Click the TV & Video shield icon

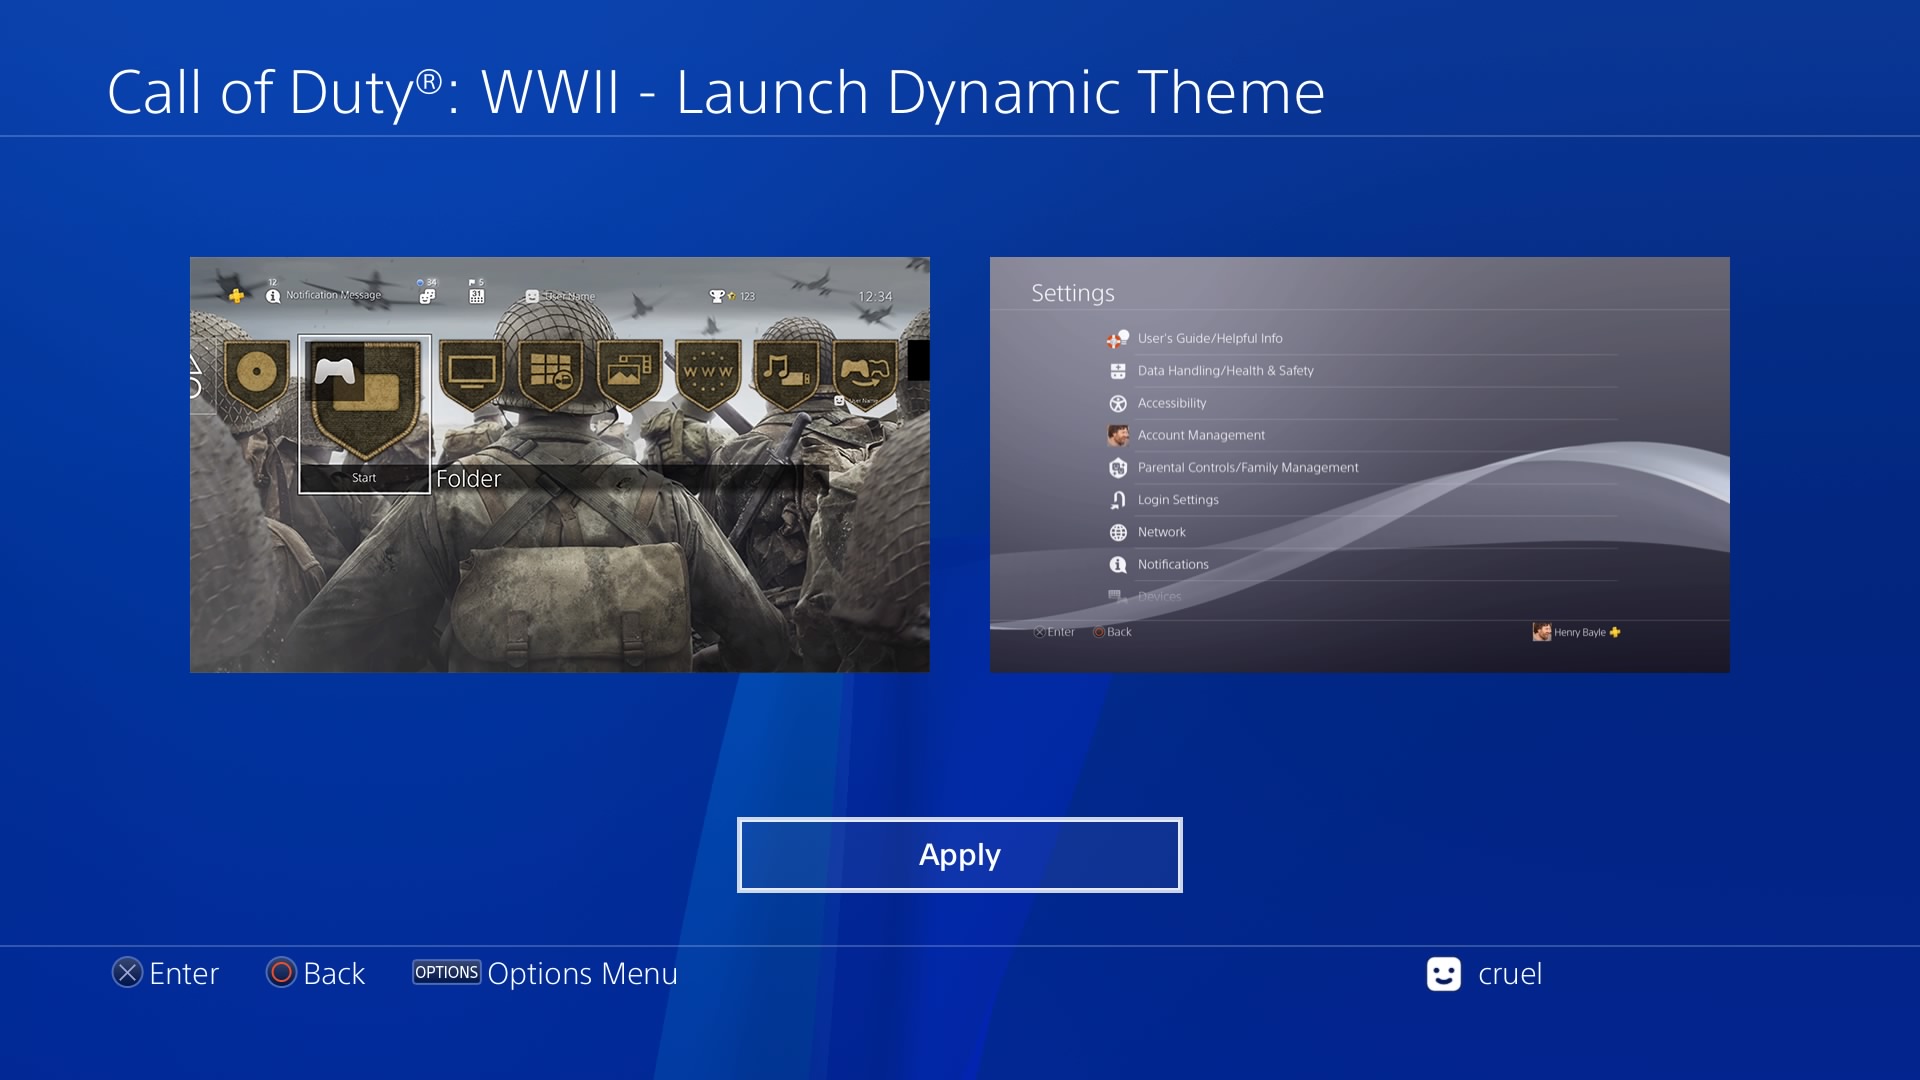tap(472, 375)
